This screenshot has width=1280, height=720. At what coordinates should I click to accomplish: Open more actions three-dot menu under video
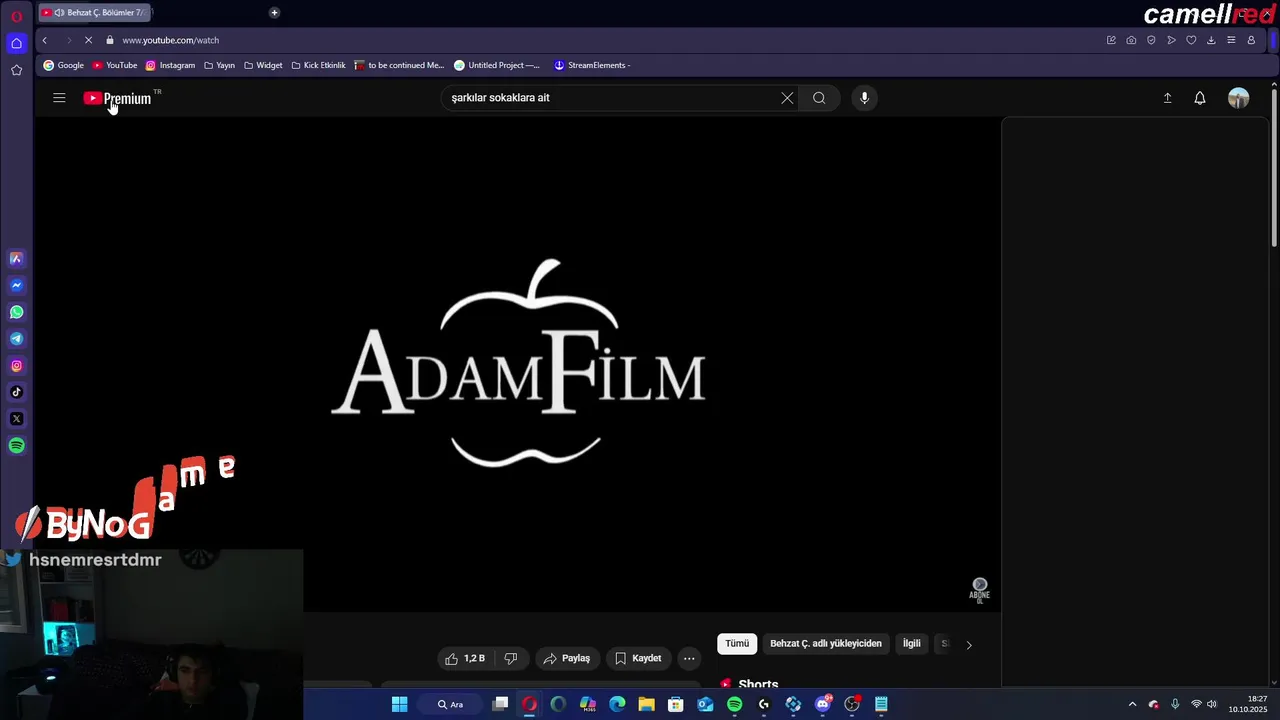(x=689, y=658)
